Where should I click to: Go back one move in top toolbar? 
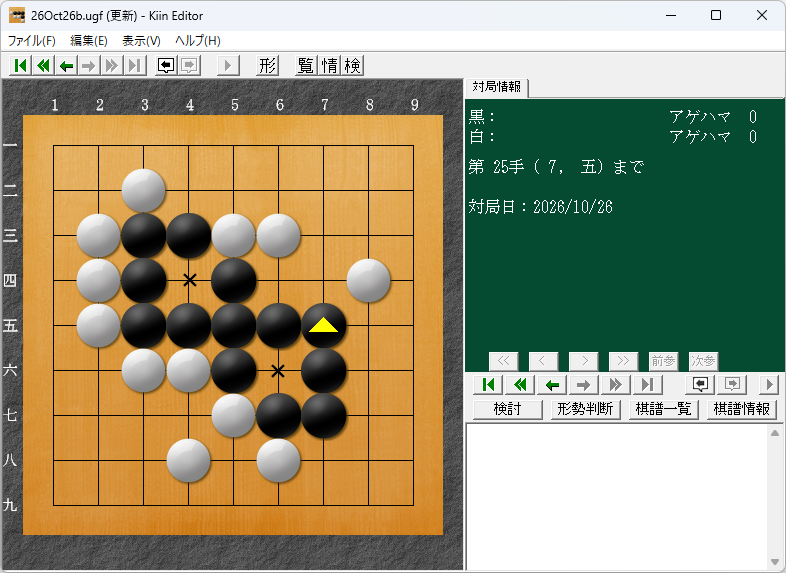click(66, 65)
